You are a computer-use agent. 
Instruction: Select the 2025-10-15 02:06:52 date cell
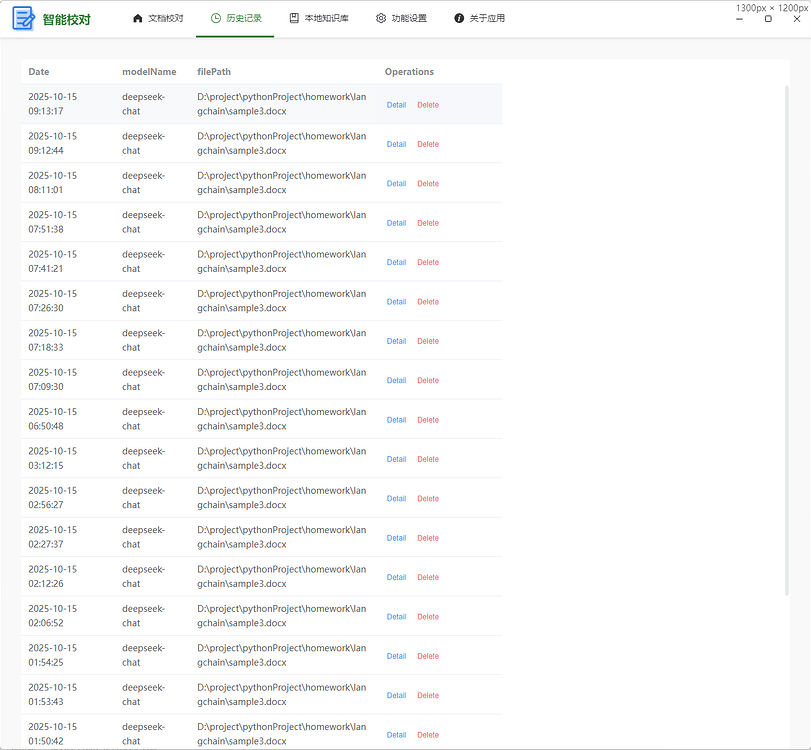click(x=53, y=616)
